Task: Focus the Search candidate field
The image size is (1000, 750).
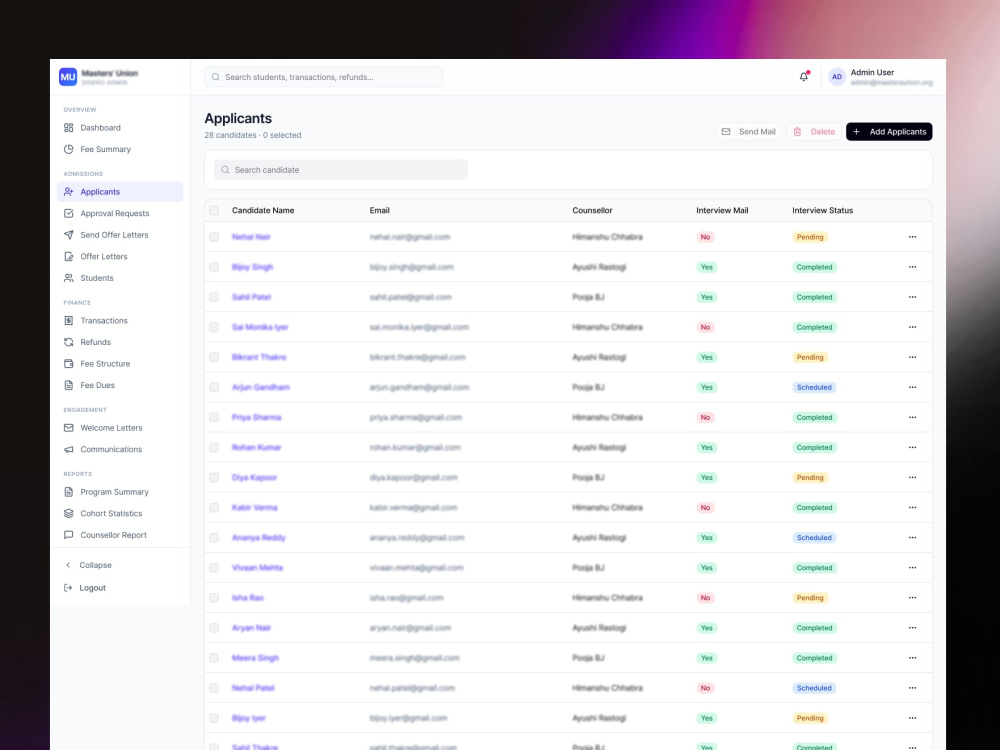Action: click(x=341, y=170)
